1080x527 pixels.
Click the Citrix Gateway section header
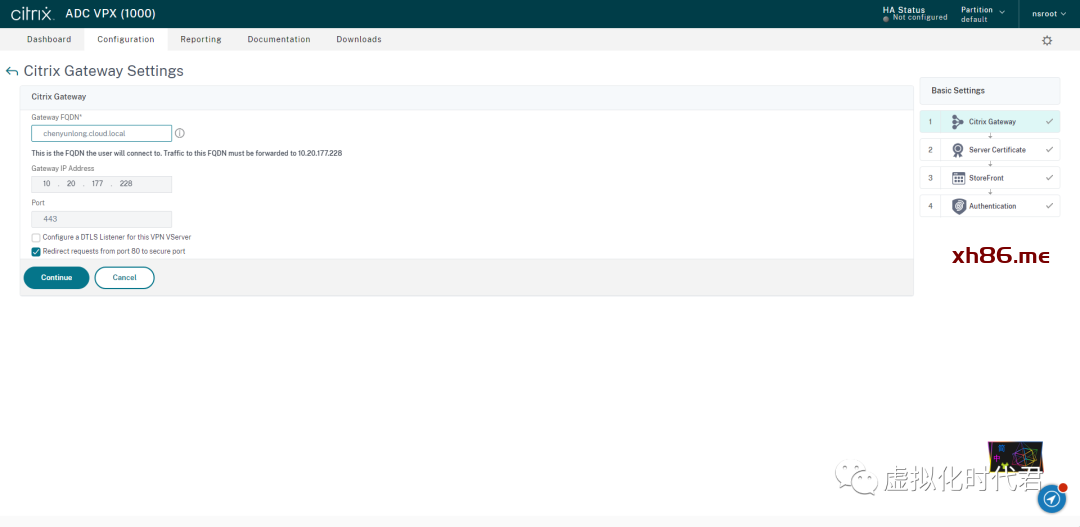click(466, 97)
